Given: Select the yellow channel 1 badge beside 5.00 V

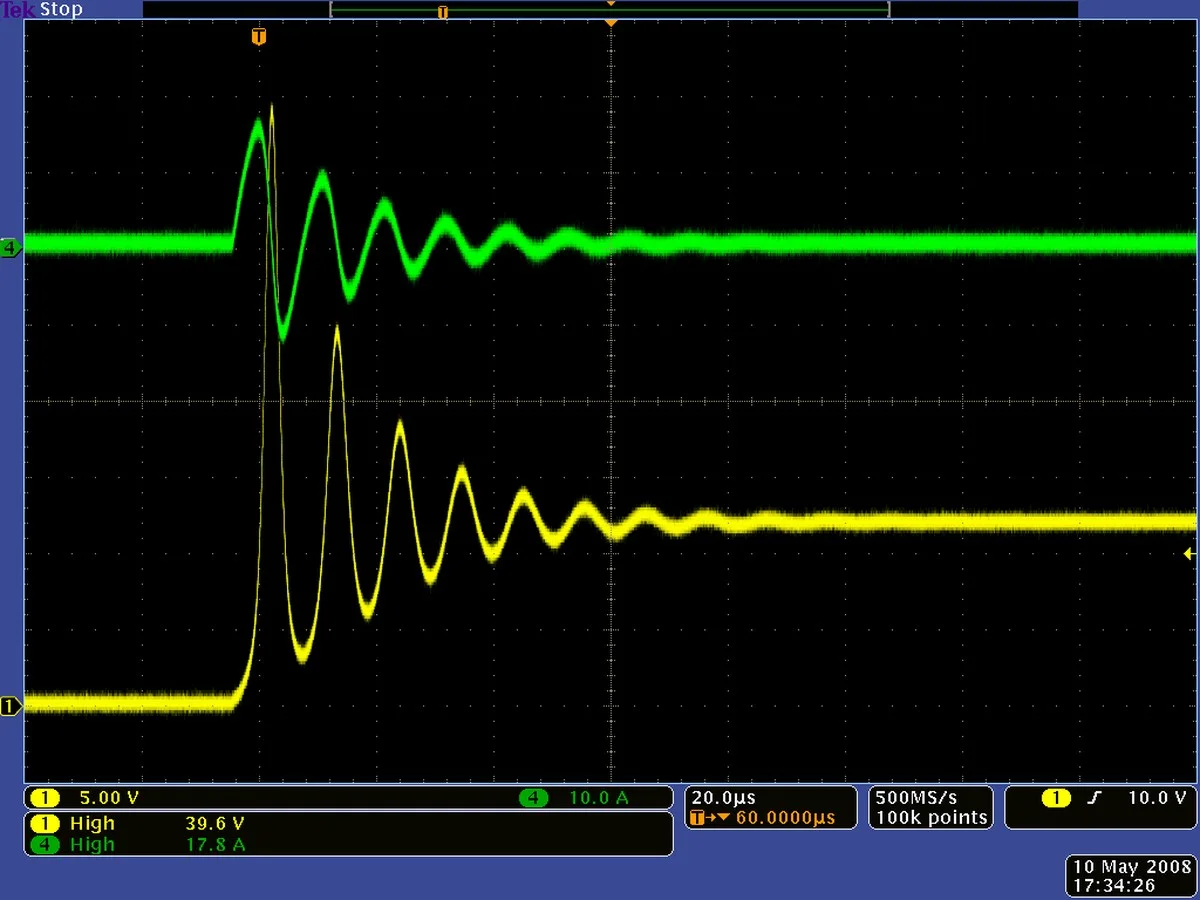Looking at the screenshot, I should (x=45, y=798).
